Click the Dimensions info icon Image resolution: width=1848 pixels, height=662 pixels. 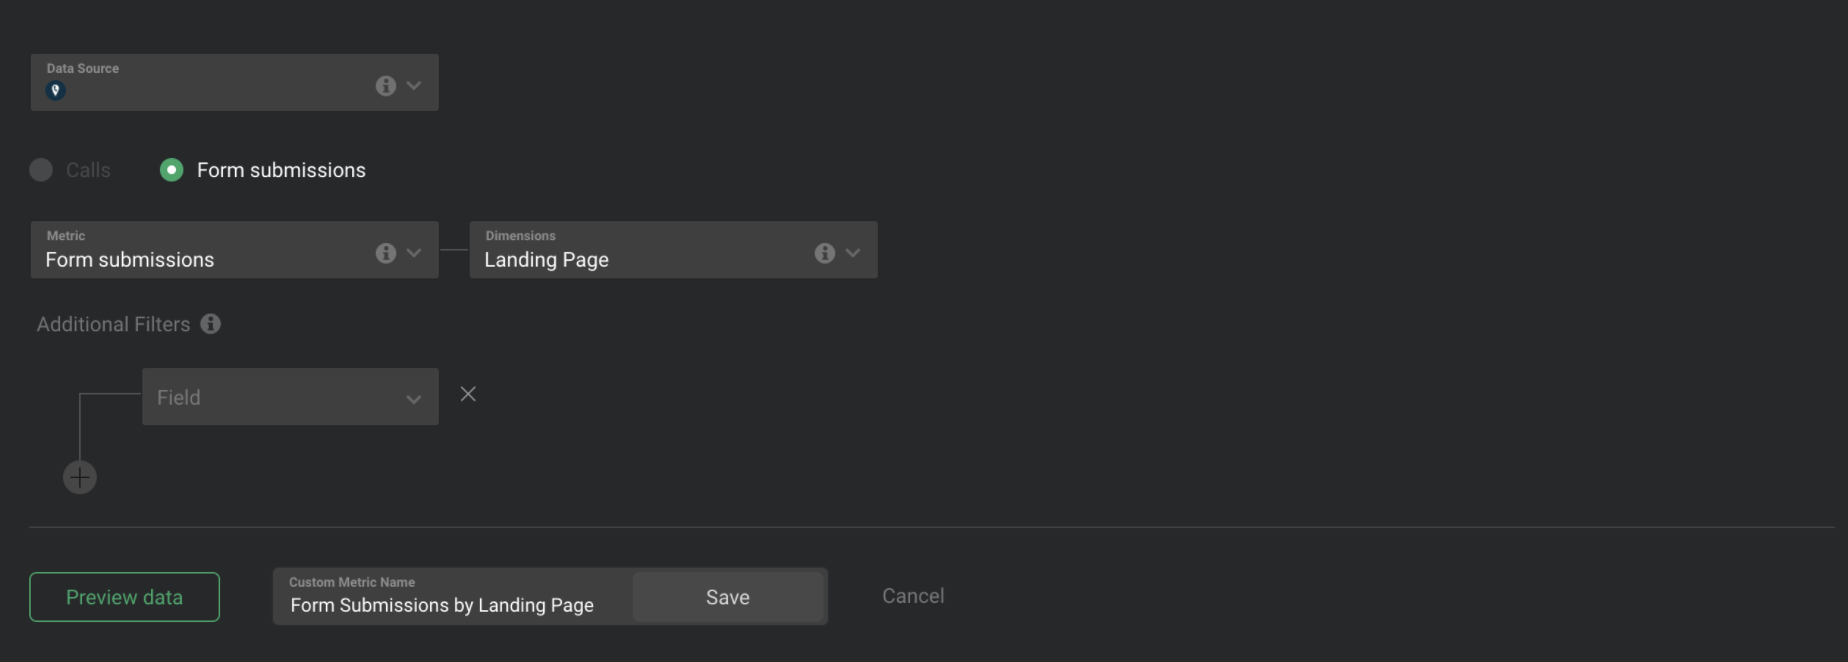pyautogui.click(x=825, y=253)
